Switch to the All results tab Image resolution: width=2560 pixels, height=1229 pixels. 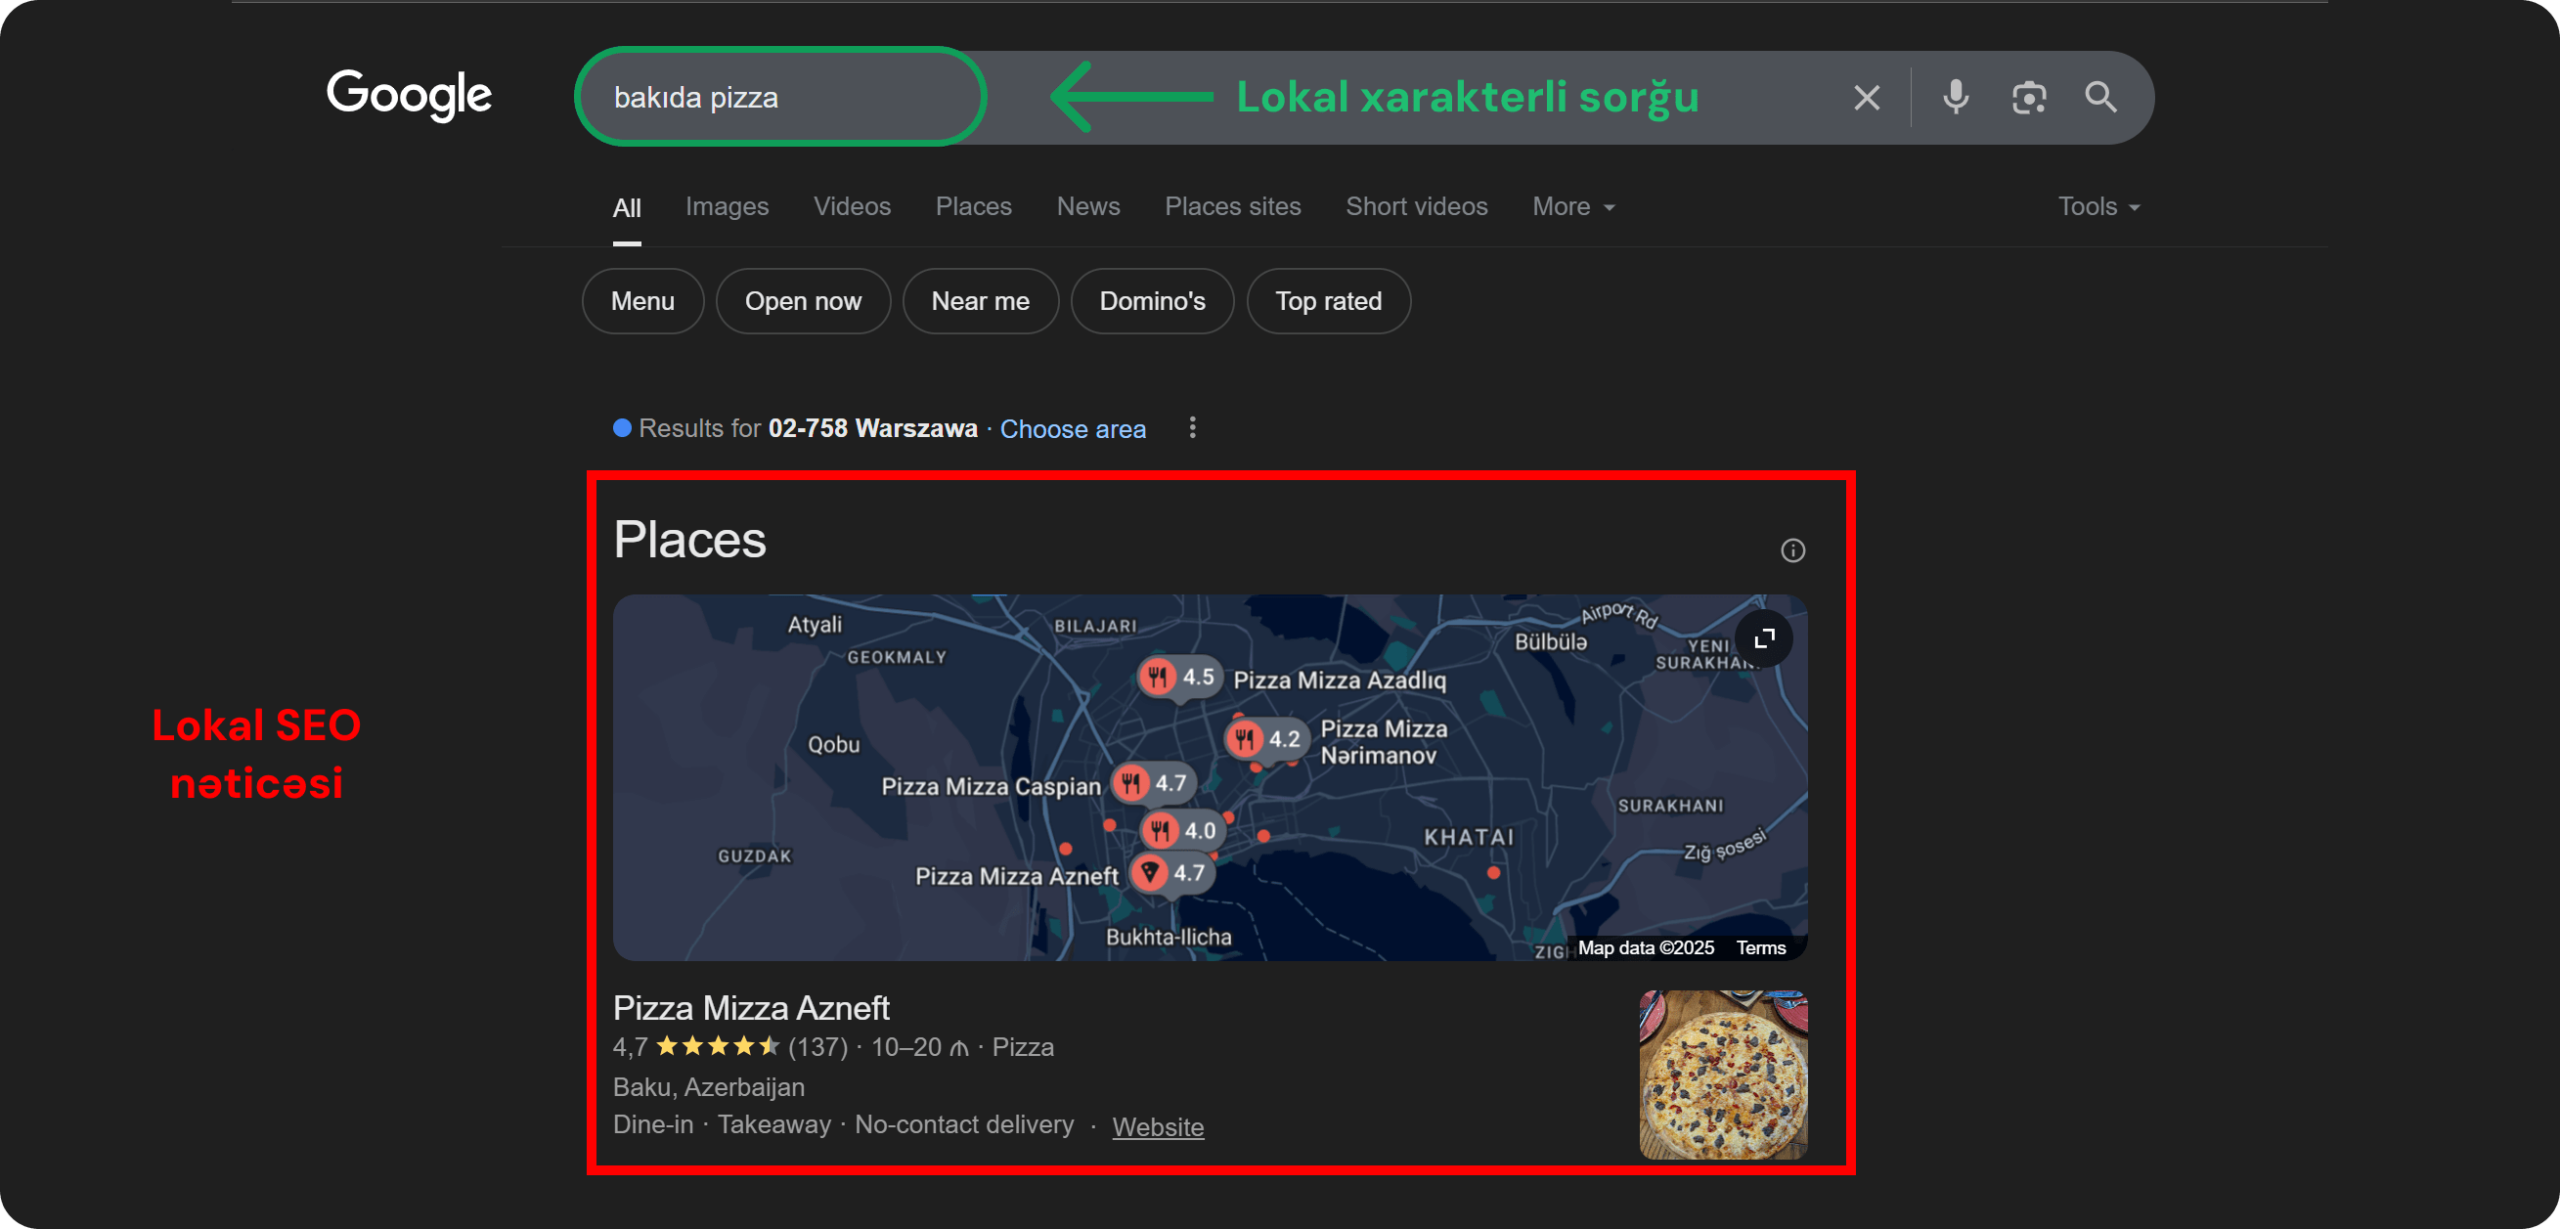coord(627,208)
